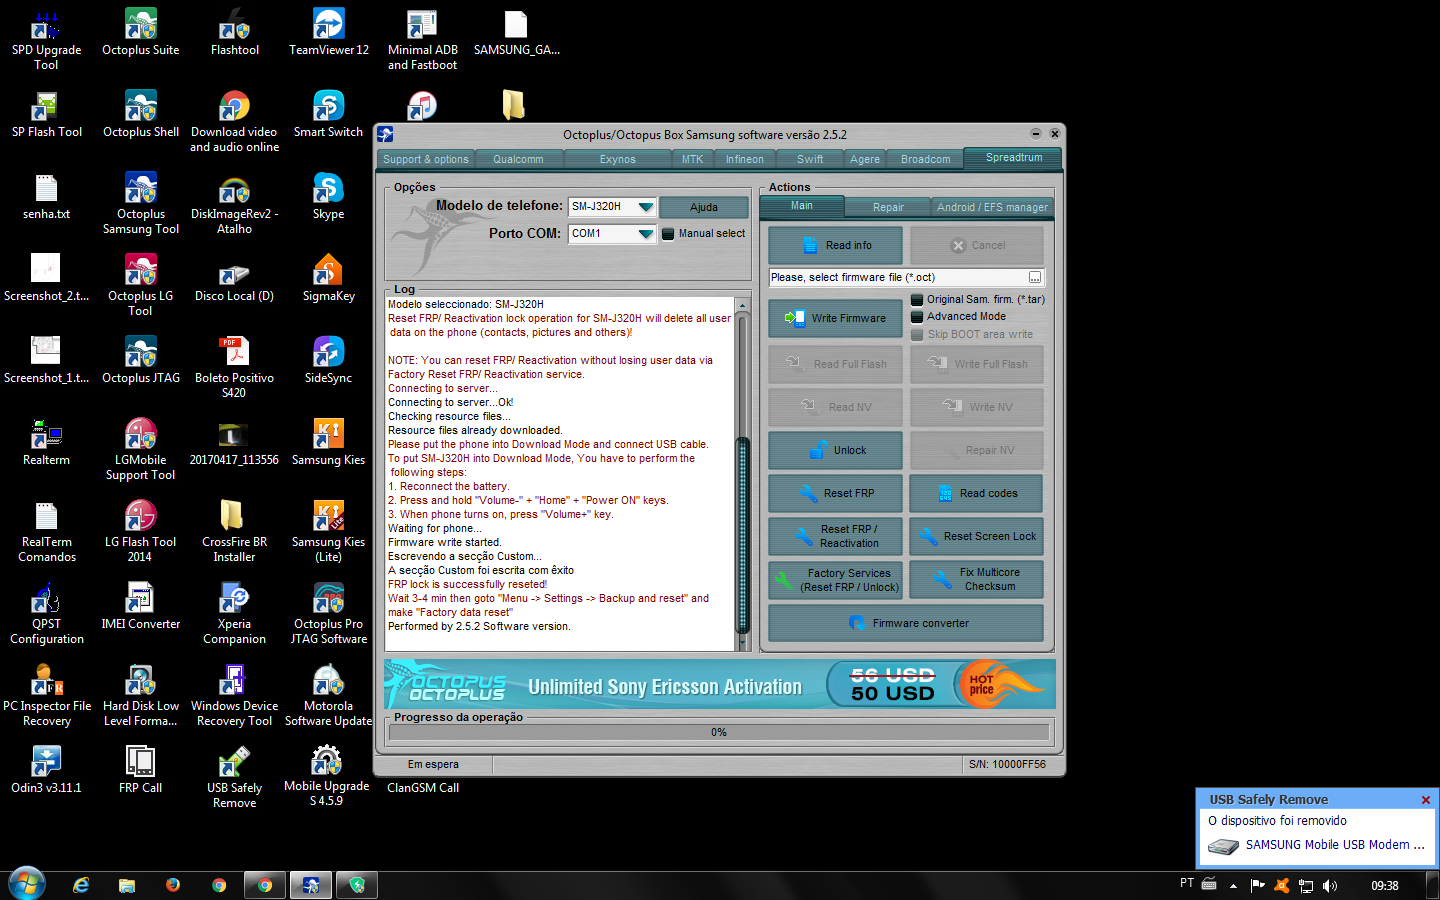Click the Ajuda help button
Image resolution: width=1440 pixels, height=900 pixels.
[704, 207]
